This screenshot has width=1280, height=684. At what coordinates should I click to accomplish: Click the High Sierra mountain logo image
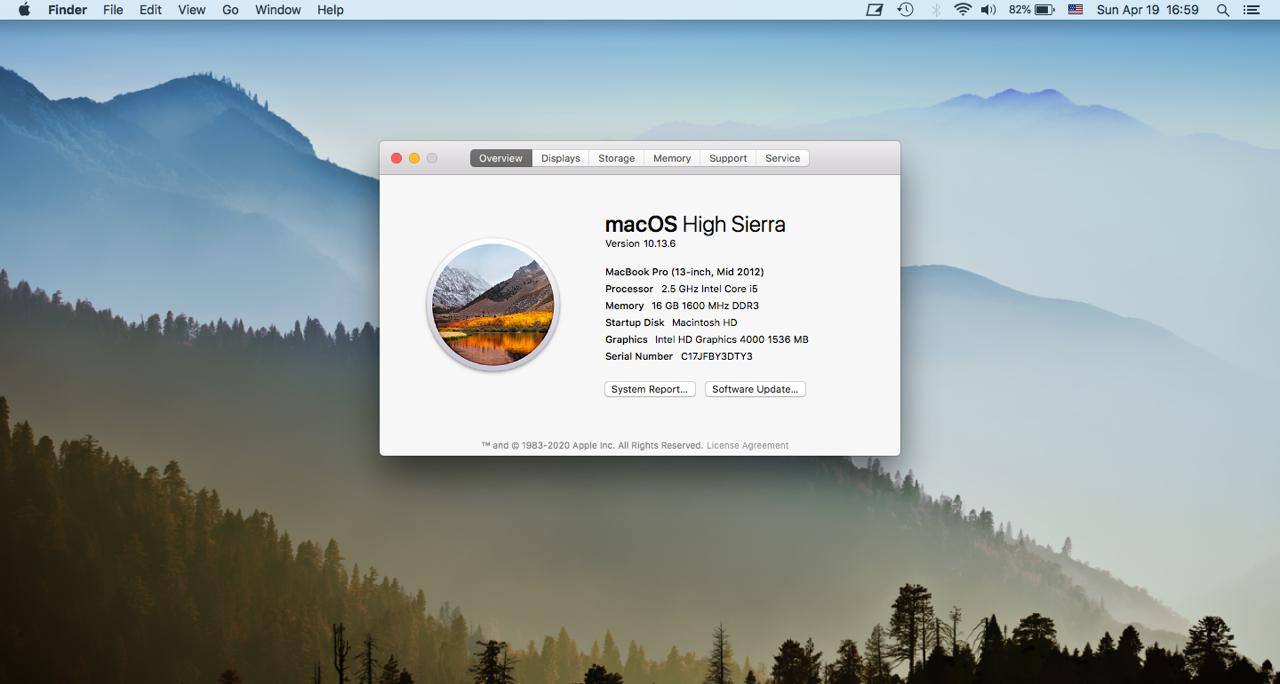(x=493, y=304)
